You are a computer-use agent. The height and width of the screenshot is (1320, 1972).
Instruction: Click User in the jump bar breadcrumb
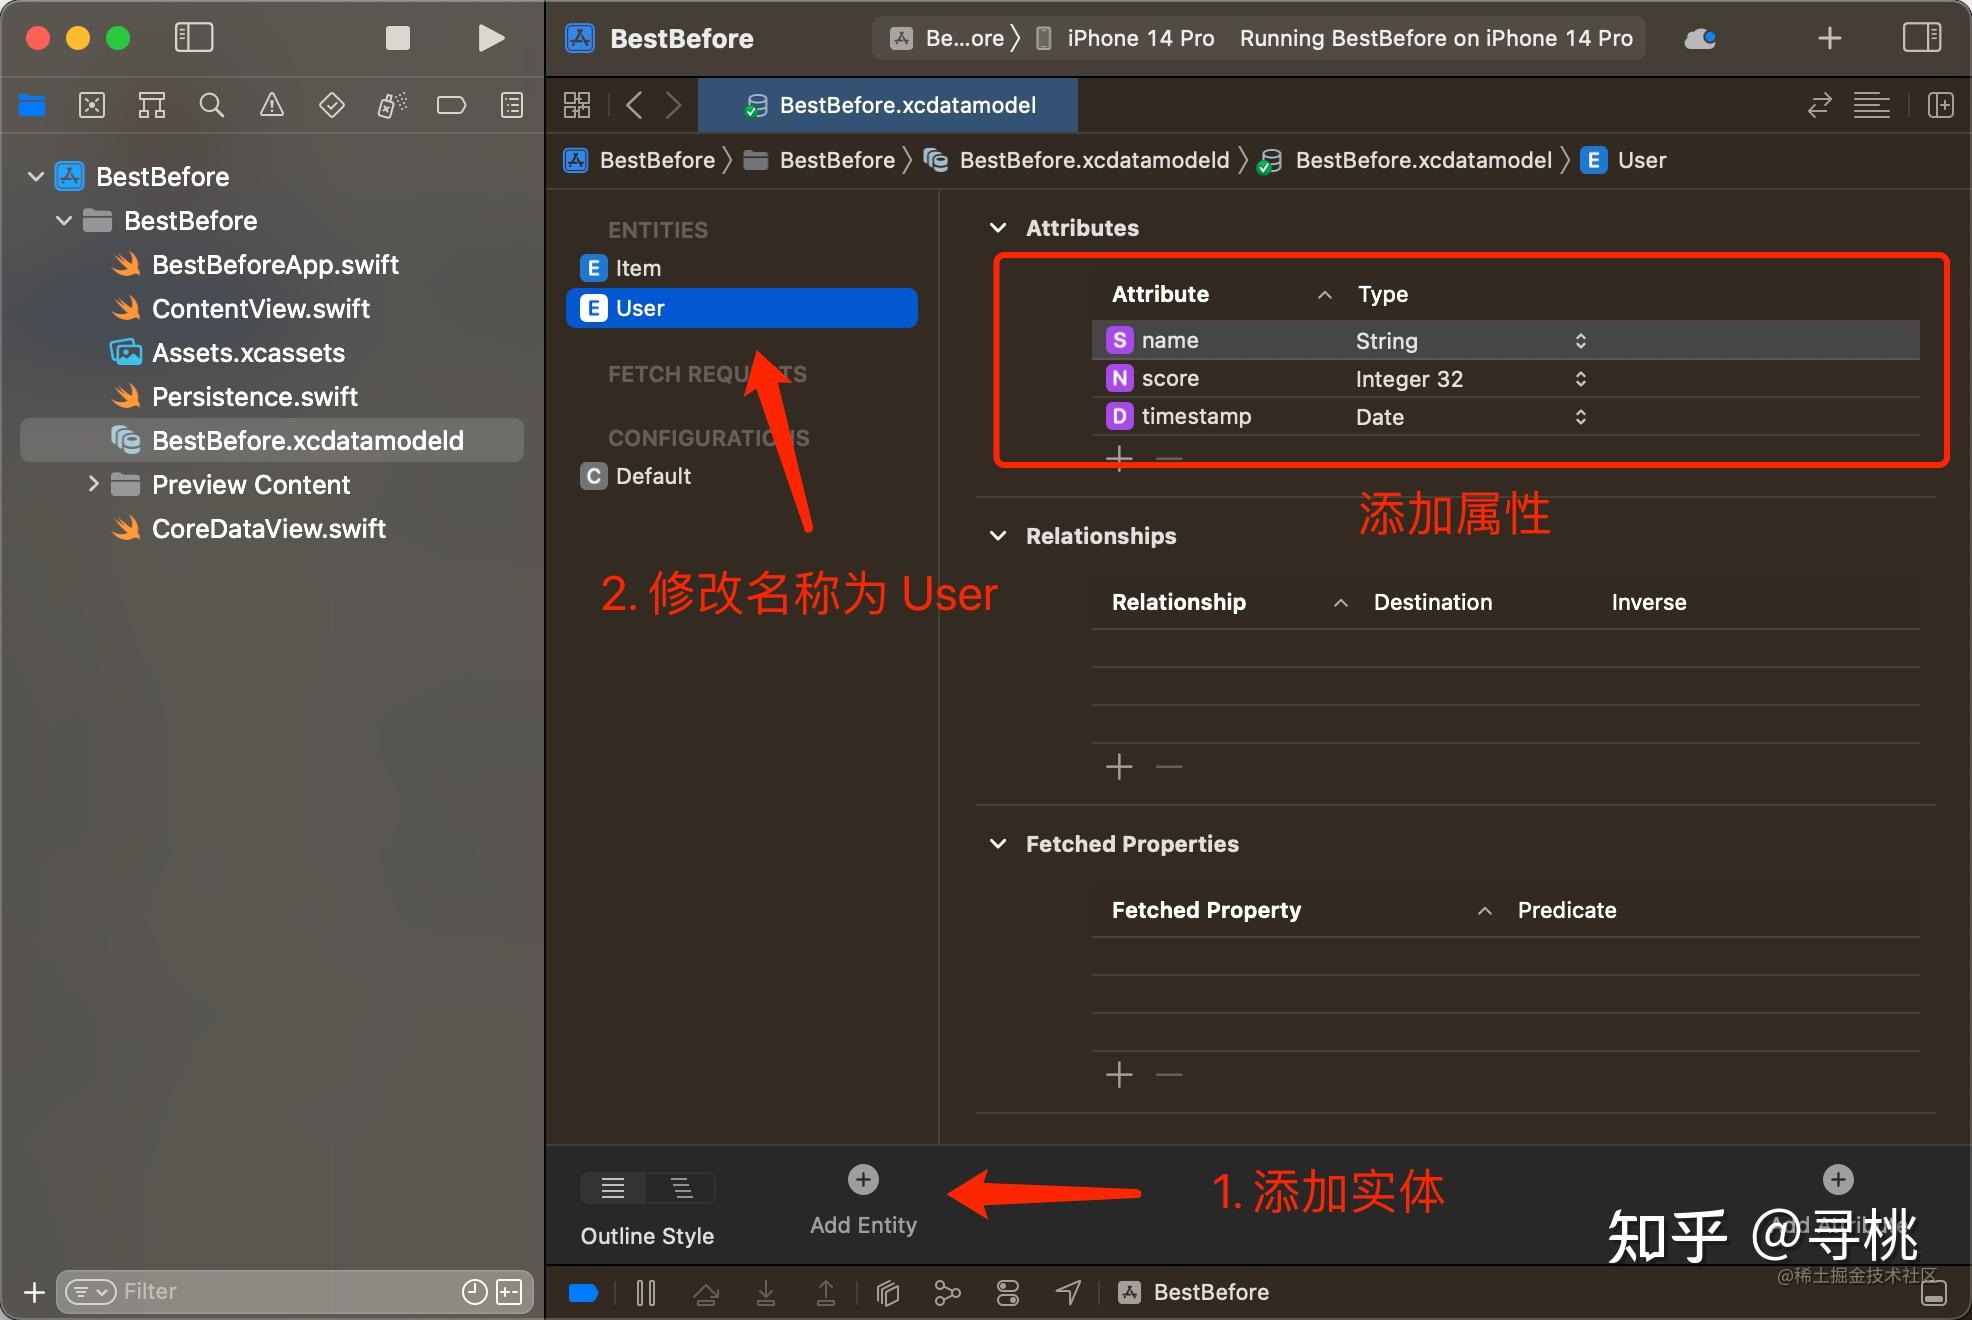pos(1641,160)
